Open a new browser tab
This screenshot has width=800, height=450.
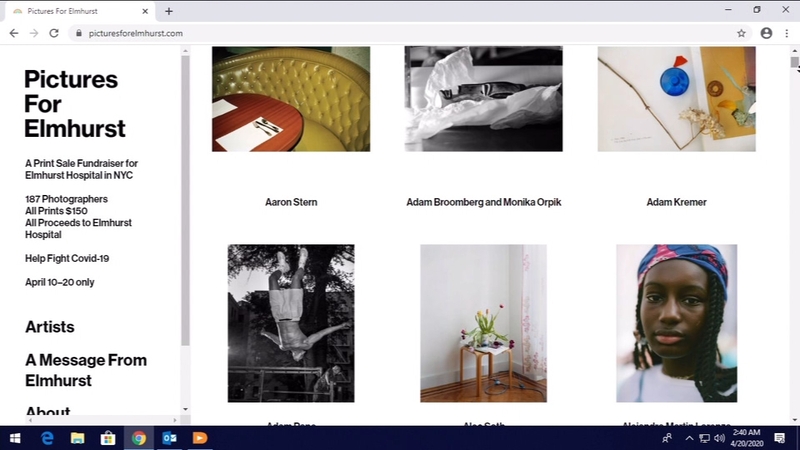(169, 11)
